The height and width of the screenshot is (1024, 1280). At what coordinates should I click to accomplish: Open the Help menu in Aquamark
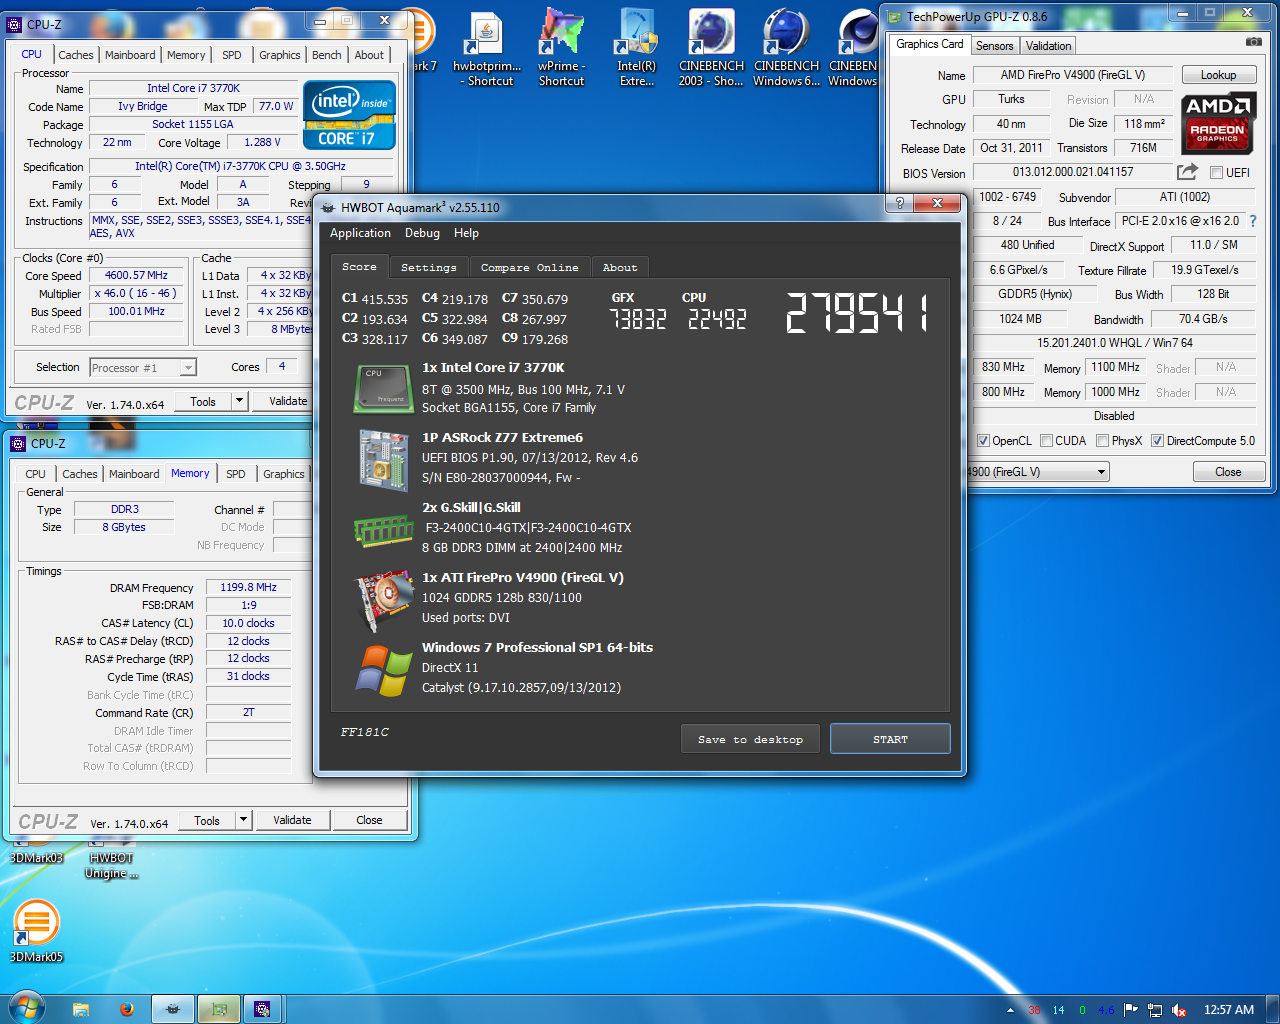click(466, 233)
